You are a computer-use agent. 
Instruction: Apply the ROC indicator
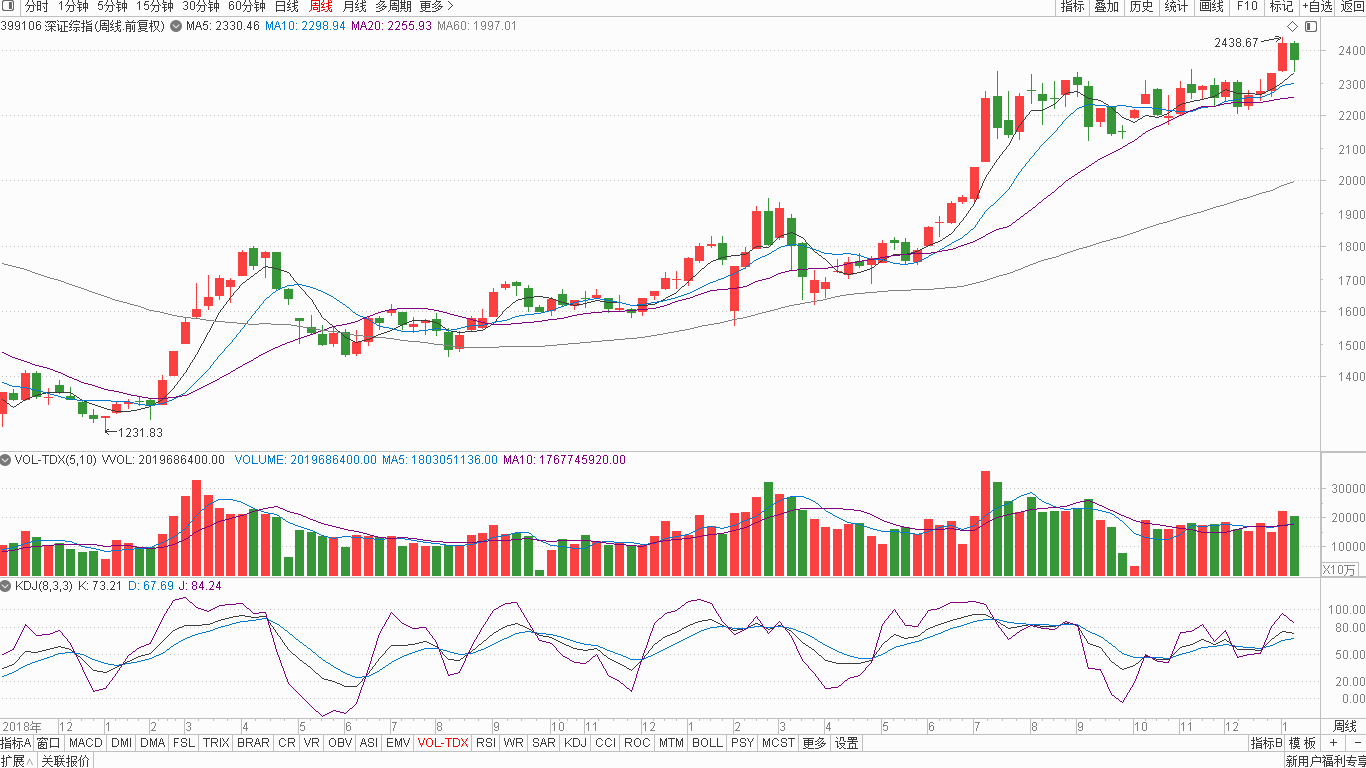click(637, 743)
